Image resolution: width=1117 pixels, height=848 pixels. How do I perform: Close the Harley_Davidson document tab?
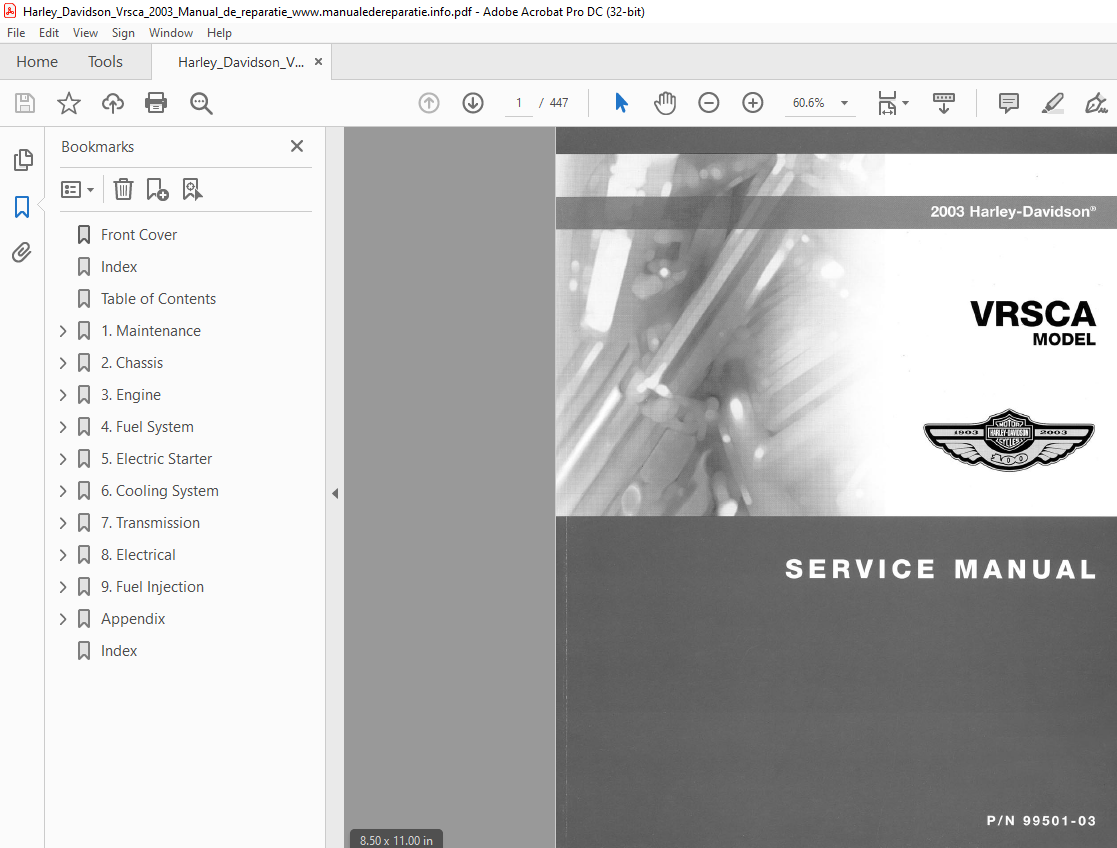tap(318, 62)
